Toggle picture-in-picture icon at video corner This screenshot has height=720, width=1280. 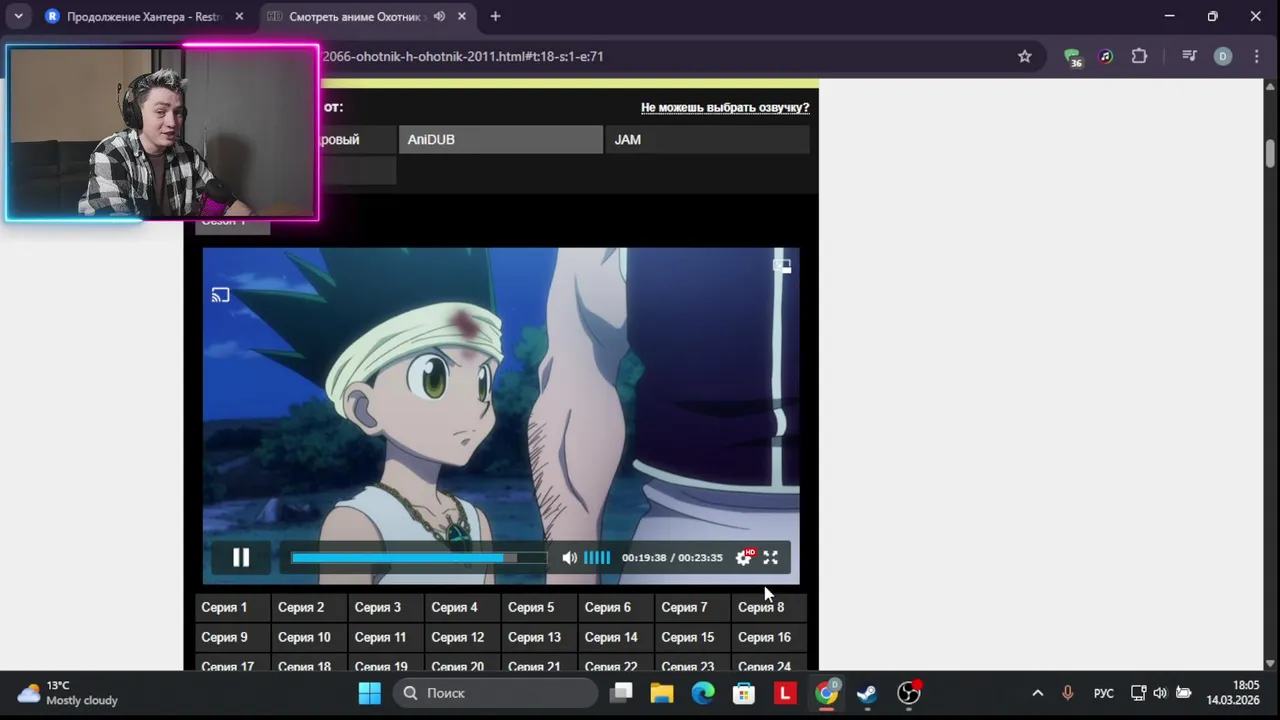[782, 266]
